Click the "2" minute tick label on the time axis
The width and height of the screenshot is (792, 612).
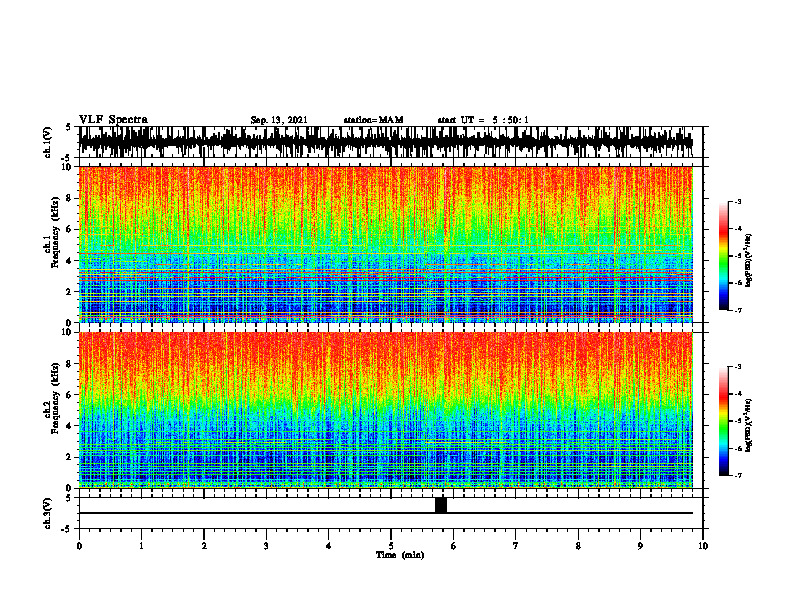pyautogui.click(x=204, y=546)
